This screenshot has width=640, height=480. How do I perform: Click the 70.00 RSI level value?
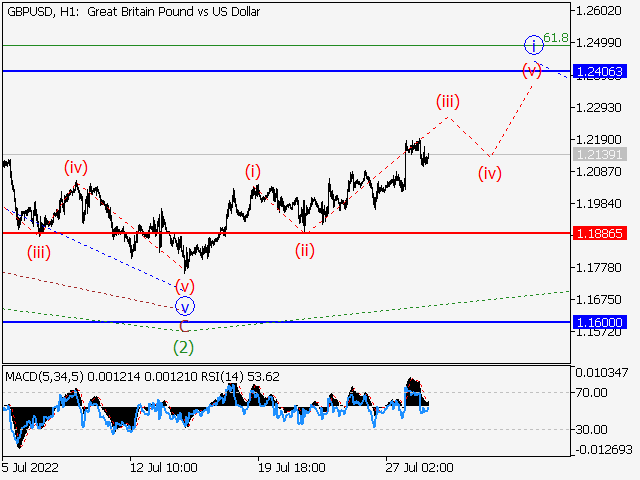591,393
